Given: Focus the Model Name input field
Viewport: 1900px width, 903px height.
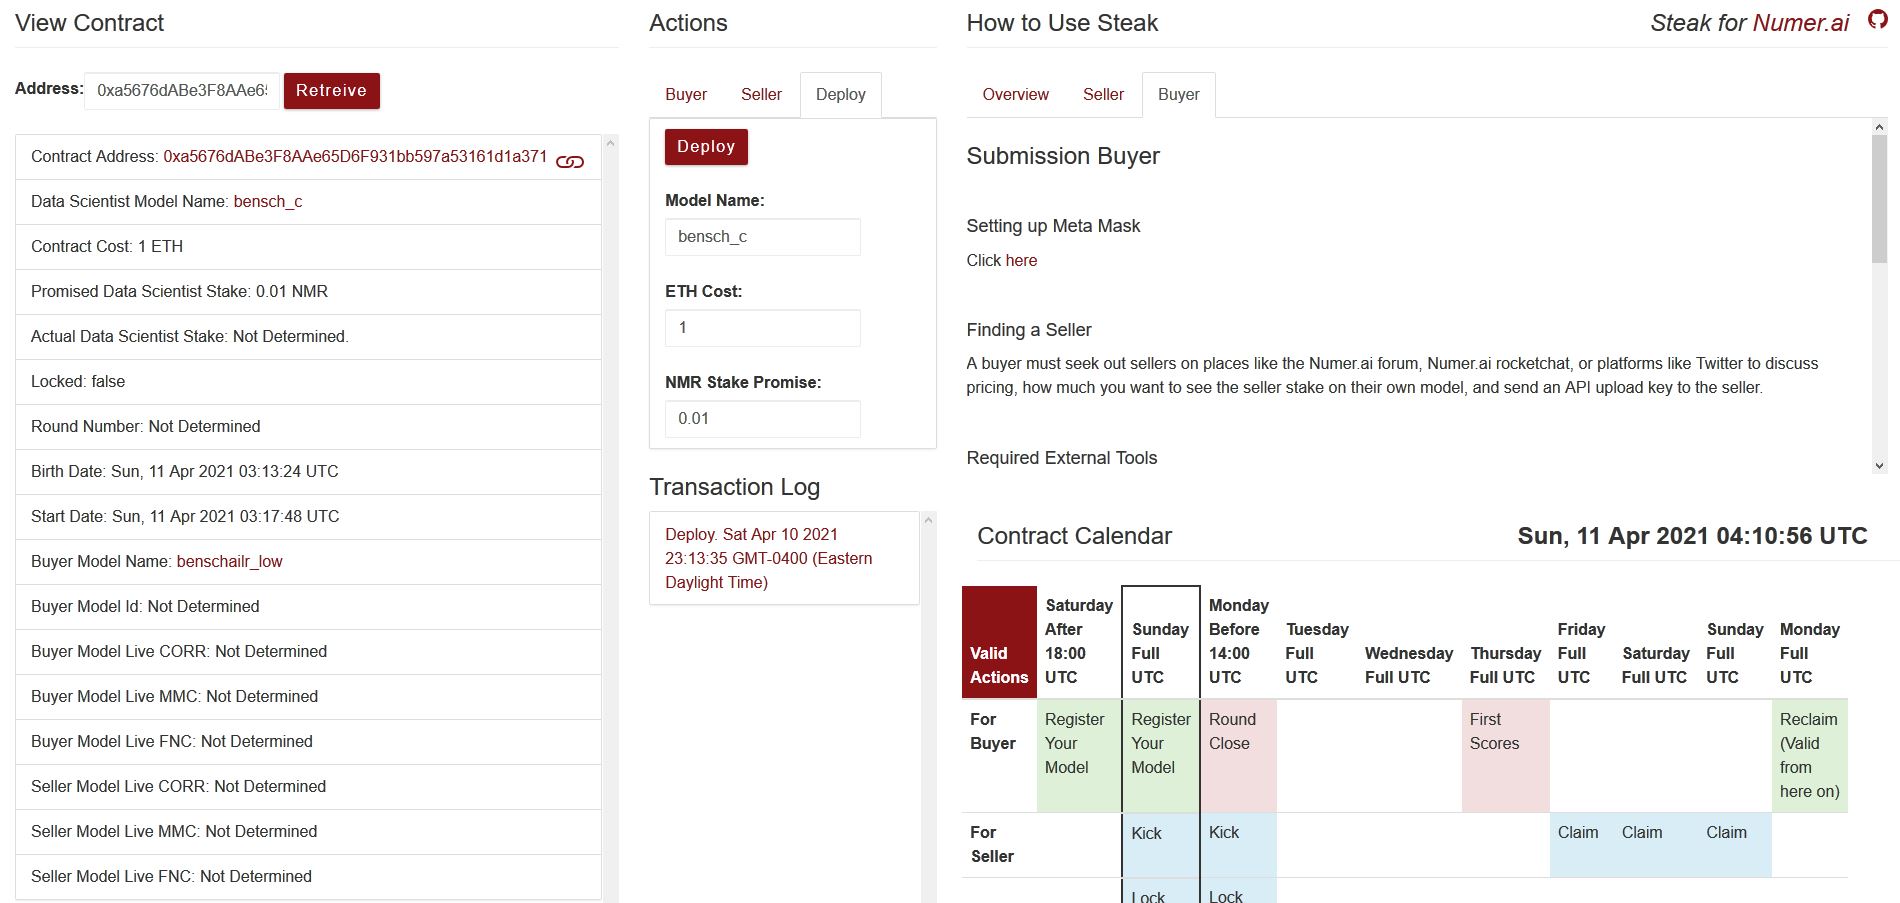Looking at the screenshot, I should point(763,237).
